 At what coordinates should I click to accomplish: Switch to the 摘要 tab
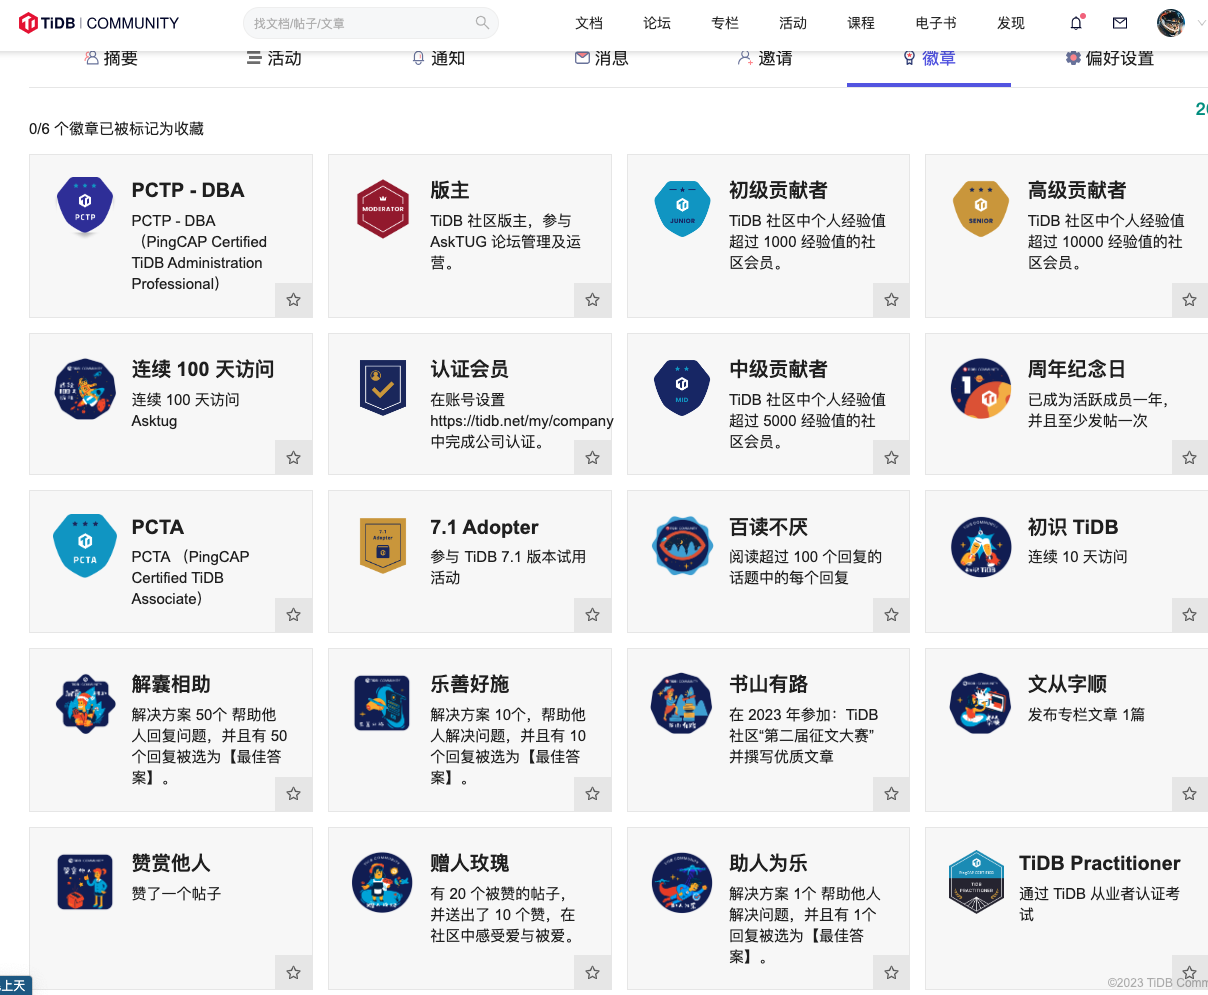click(111, 59)
